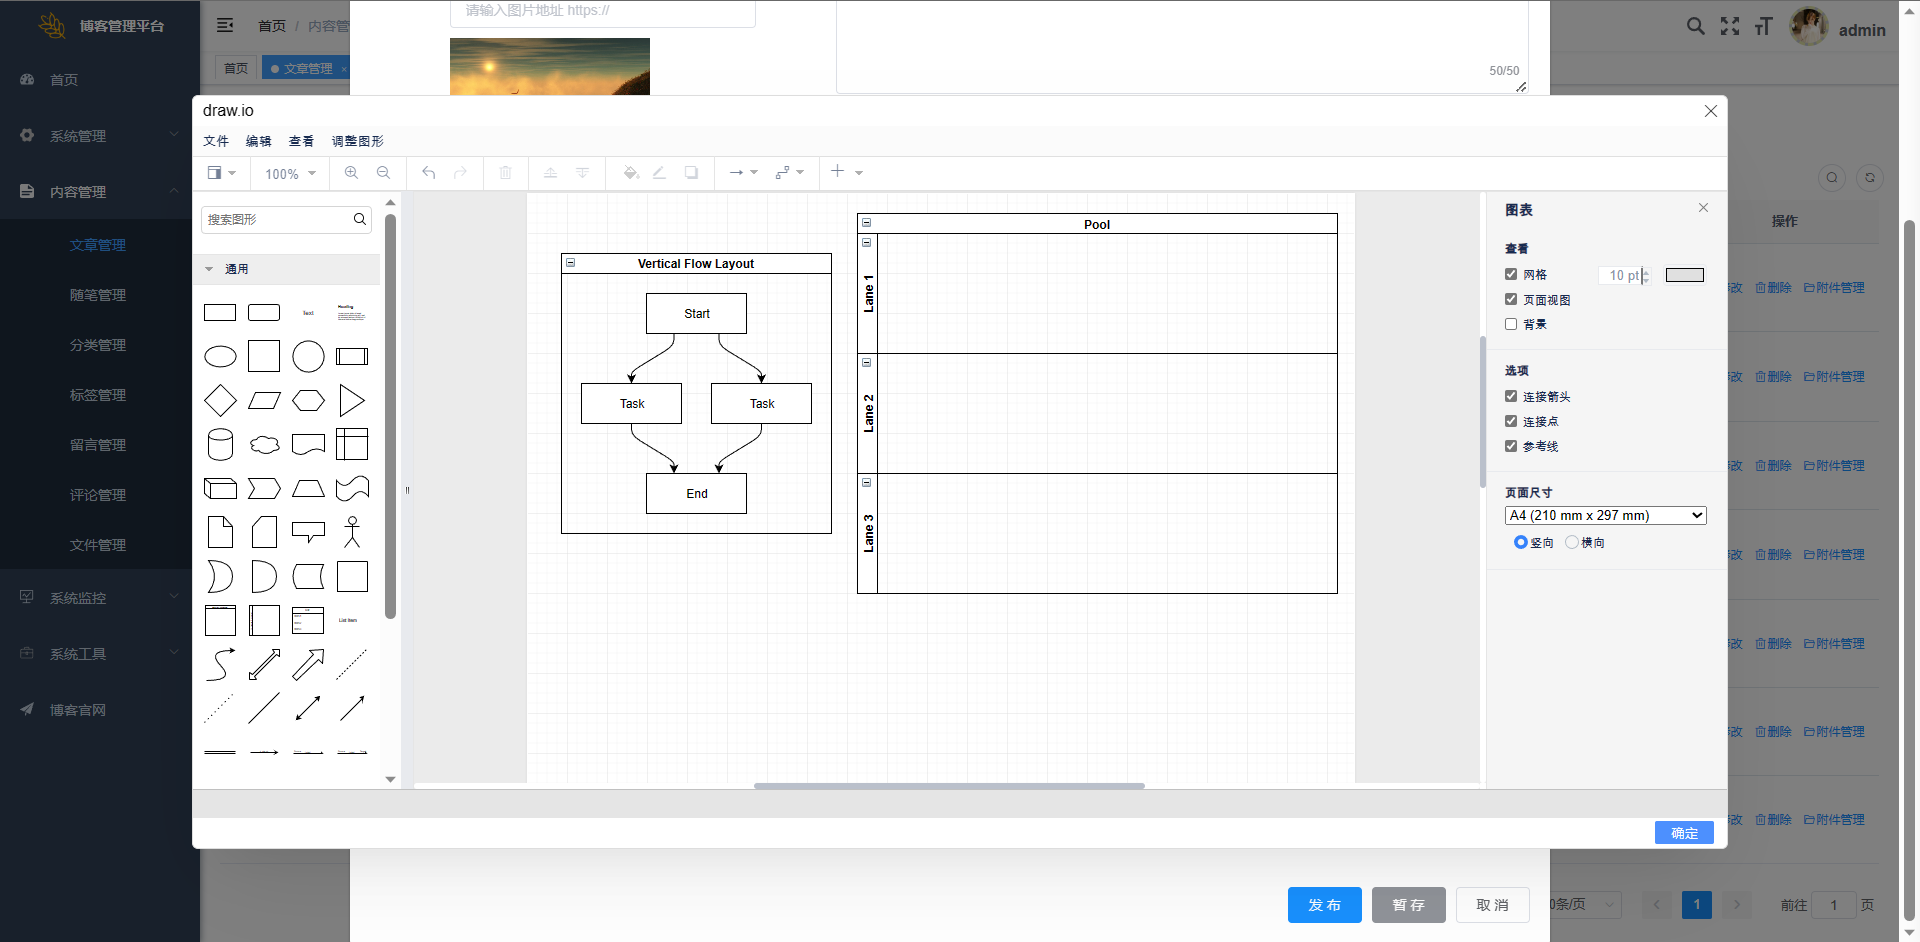This screenshot has height=942, width=1920.
Task: Pick the cloud shape from palette
Action: click(x=264, y=445)
